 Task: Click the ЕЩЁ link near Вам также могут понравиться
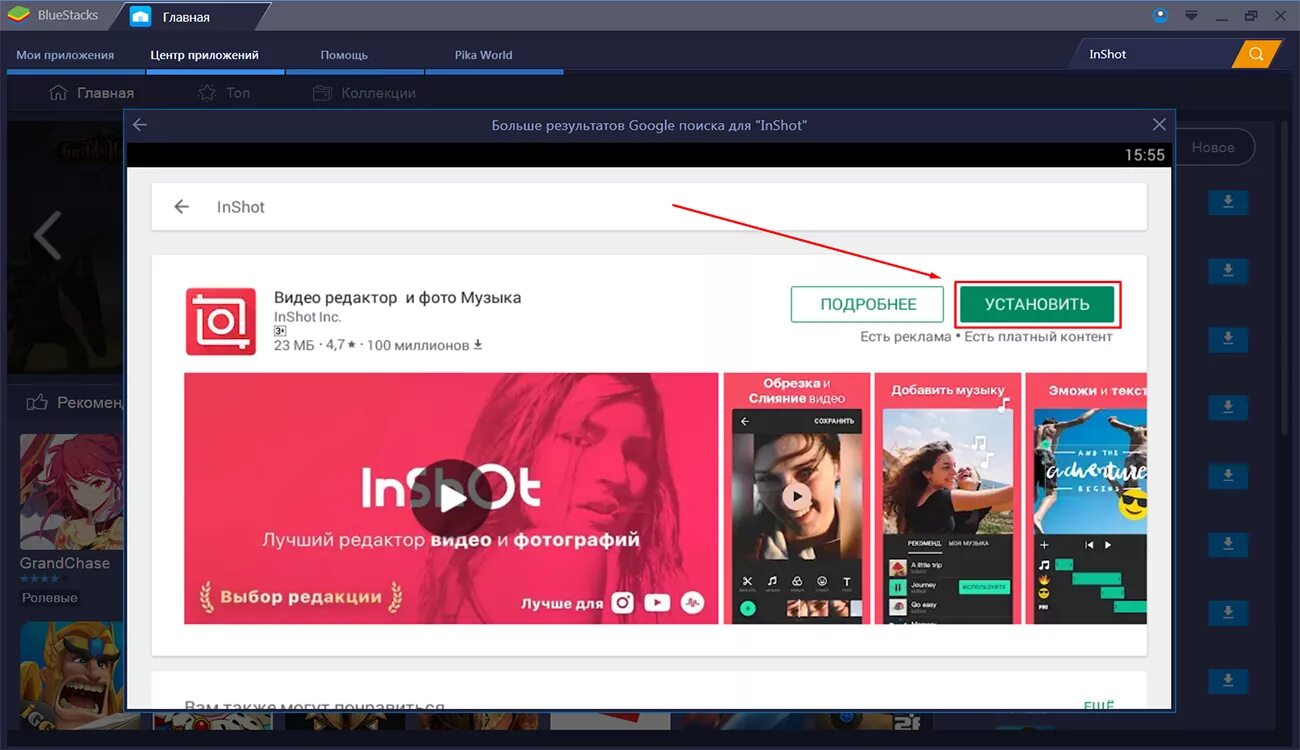pyautogui.click(x=1099, y=706)
